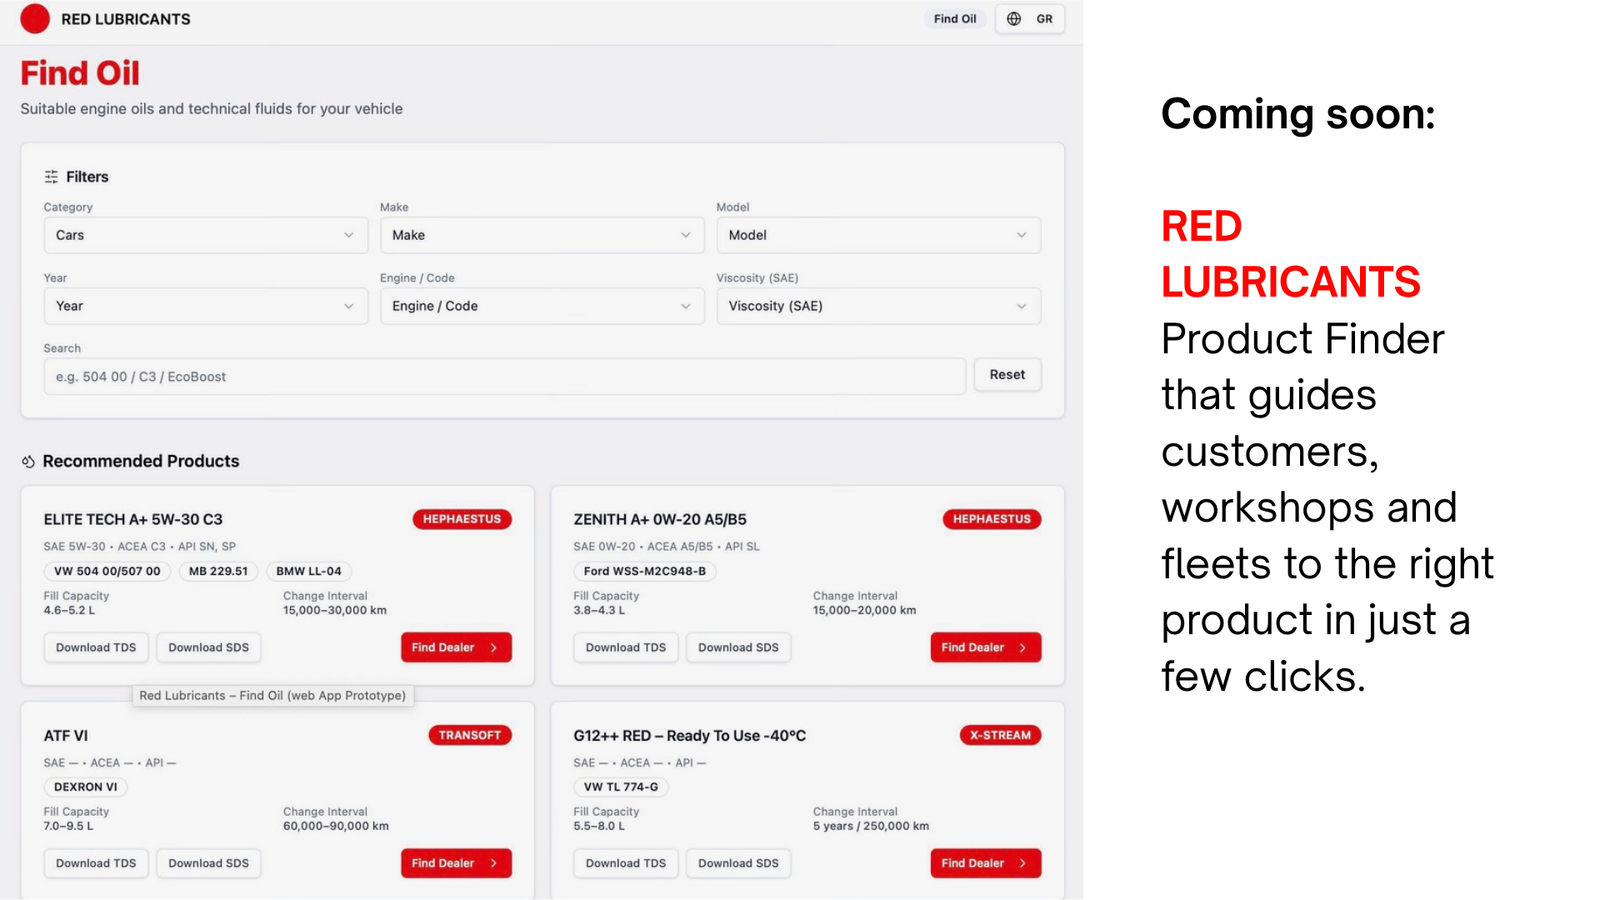Select Find Oil in the top navigation
The height and width of the screenshot is (900, 1600).
954,18
